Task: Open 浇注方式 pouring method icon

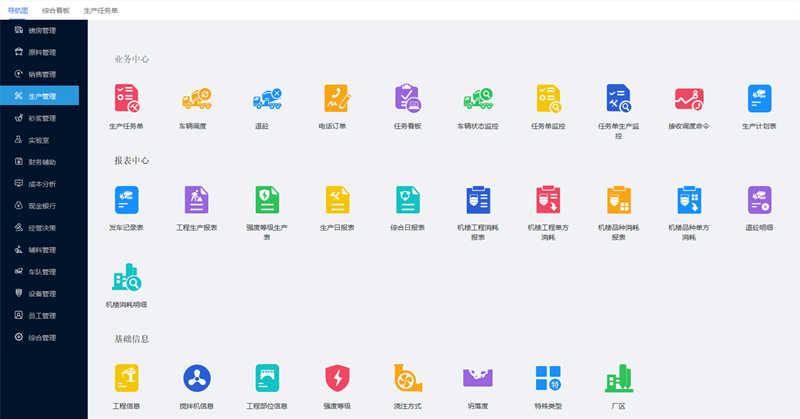Action: pos(407,378)
